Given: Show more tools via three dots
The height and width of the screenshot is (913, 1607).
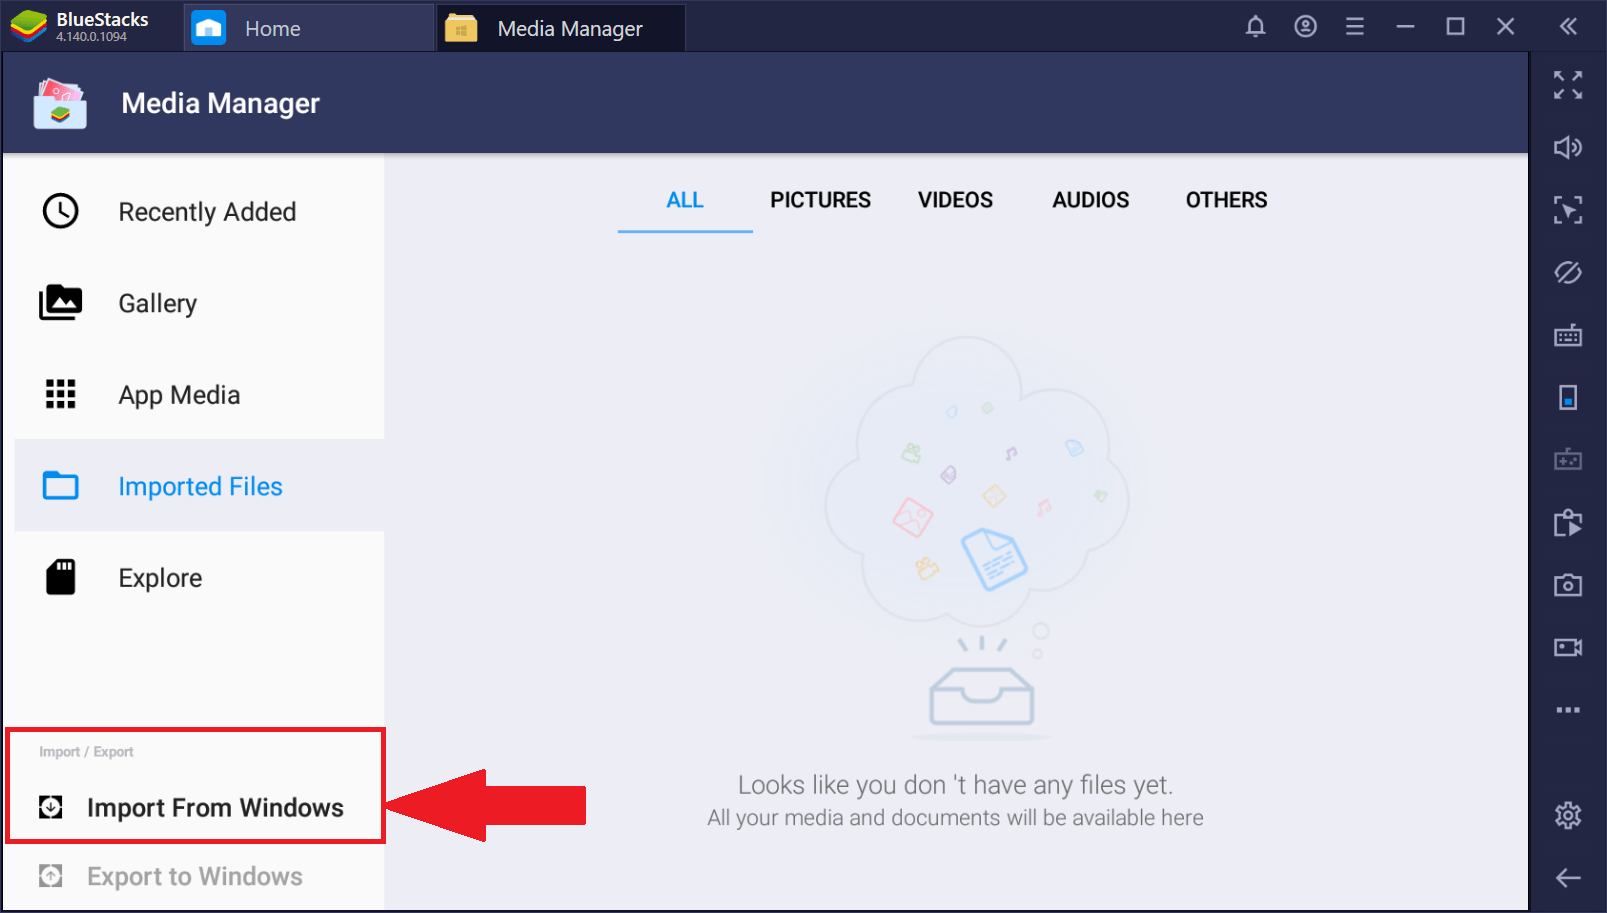Looking at the screenshot, I should coord(1568,710).
